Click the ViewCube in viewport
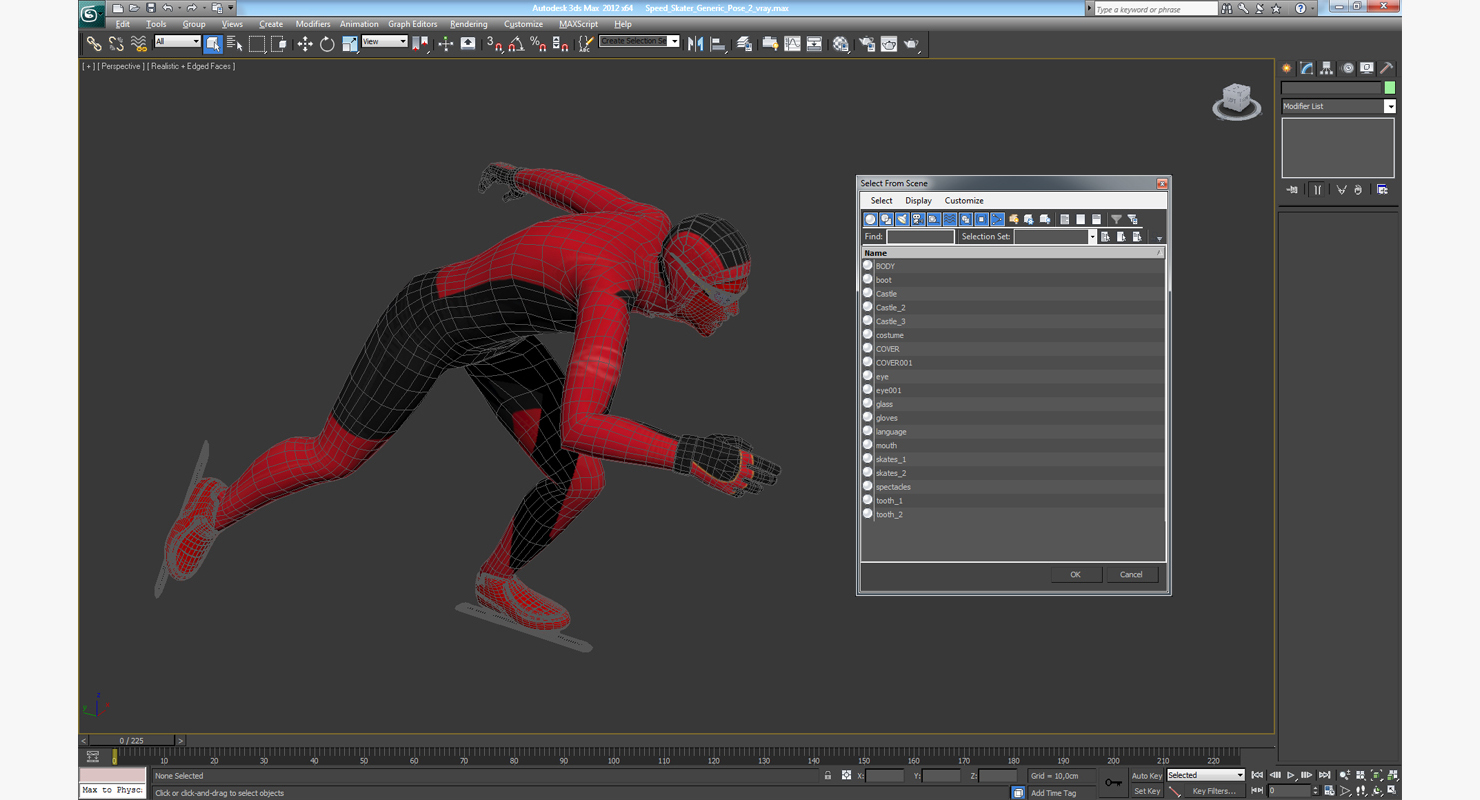 pyautogui.click(x=1237, y=101)
